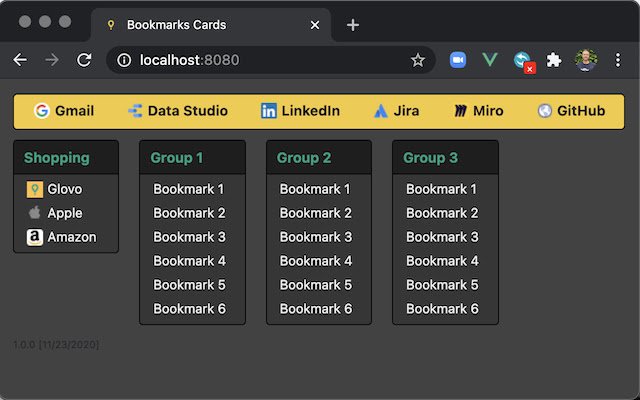Image resolution: width=640 pixels, height=400 pixels.
Task: Click the version text 1.0.0 [11/23/2020]
Action: [x=56, y=345]
